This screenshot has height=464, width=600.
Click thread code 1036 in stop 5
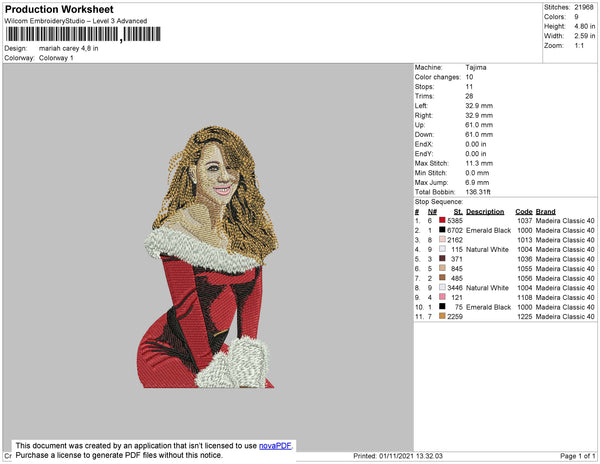pos(525,259)
